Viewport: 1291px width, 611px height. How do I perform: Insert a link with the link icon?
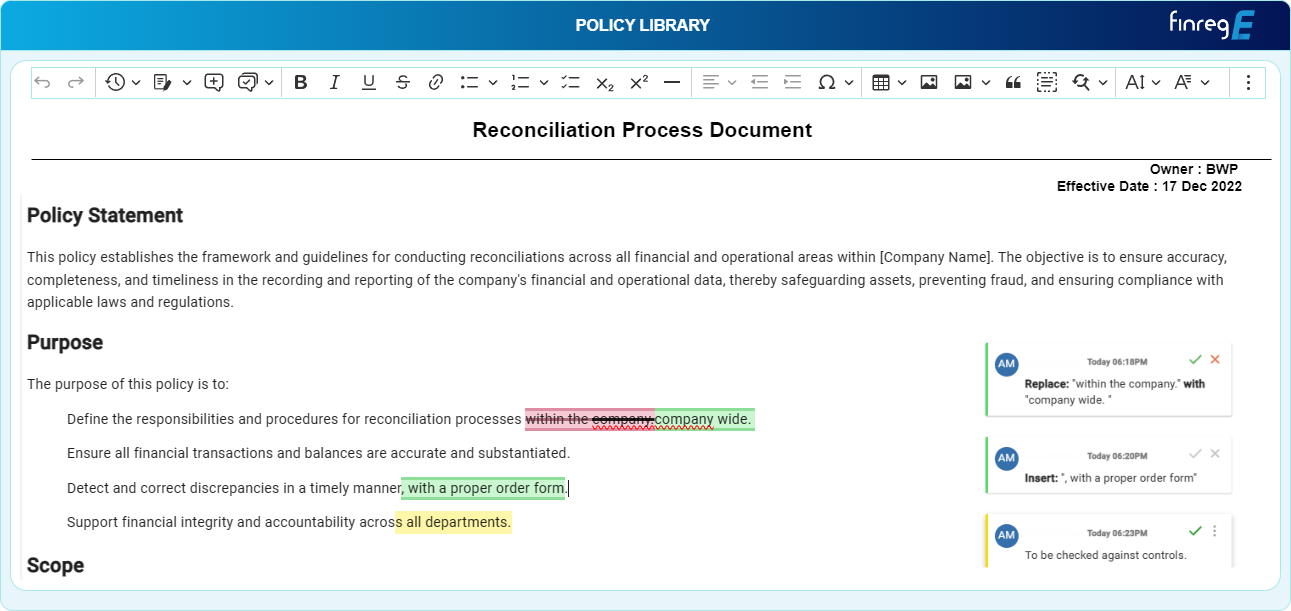[436, 82]
